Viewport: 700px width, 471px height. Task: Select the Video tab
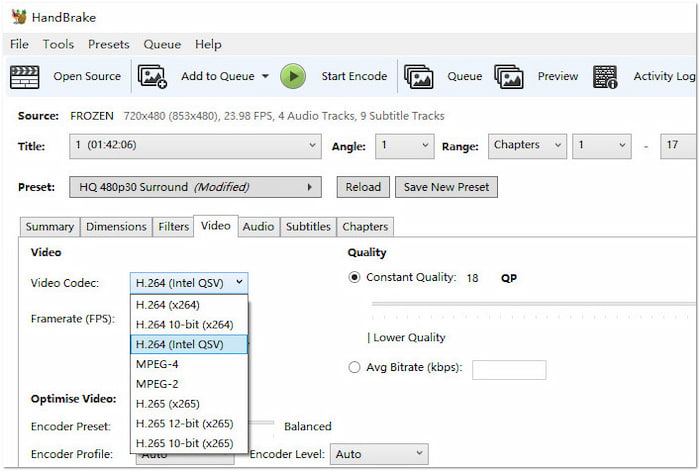coord(216,226)
